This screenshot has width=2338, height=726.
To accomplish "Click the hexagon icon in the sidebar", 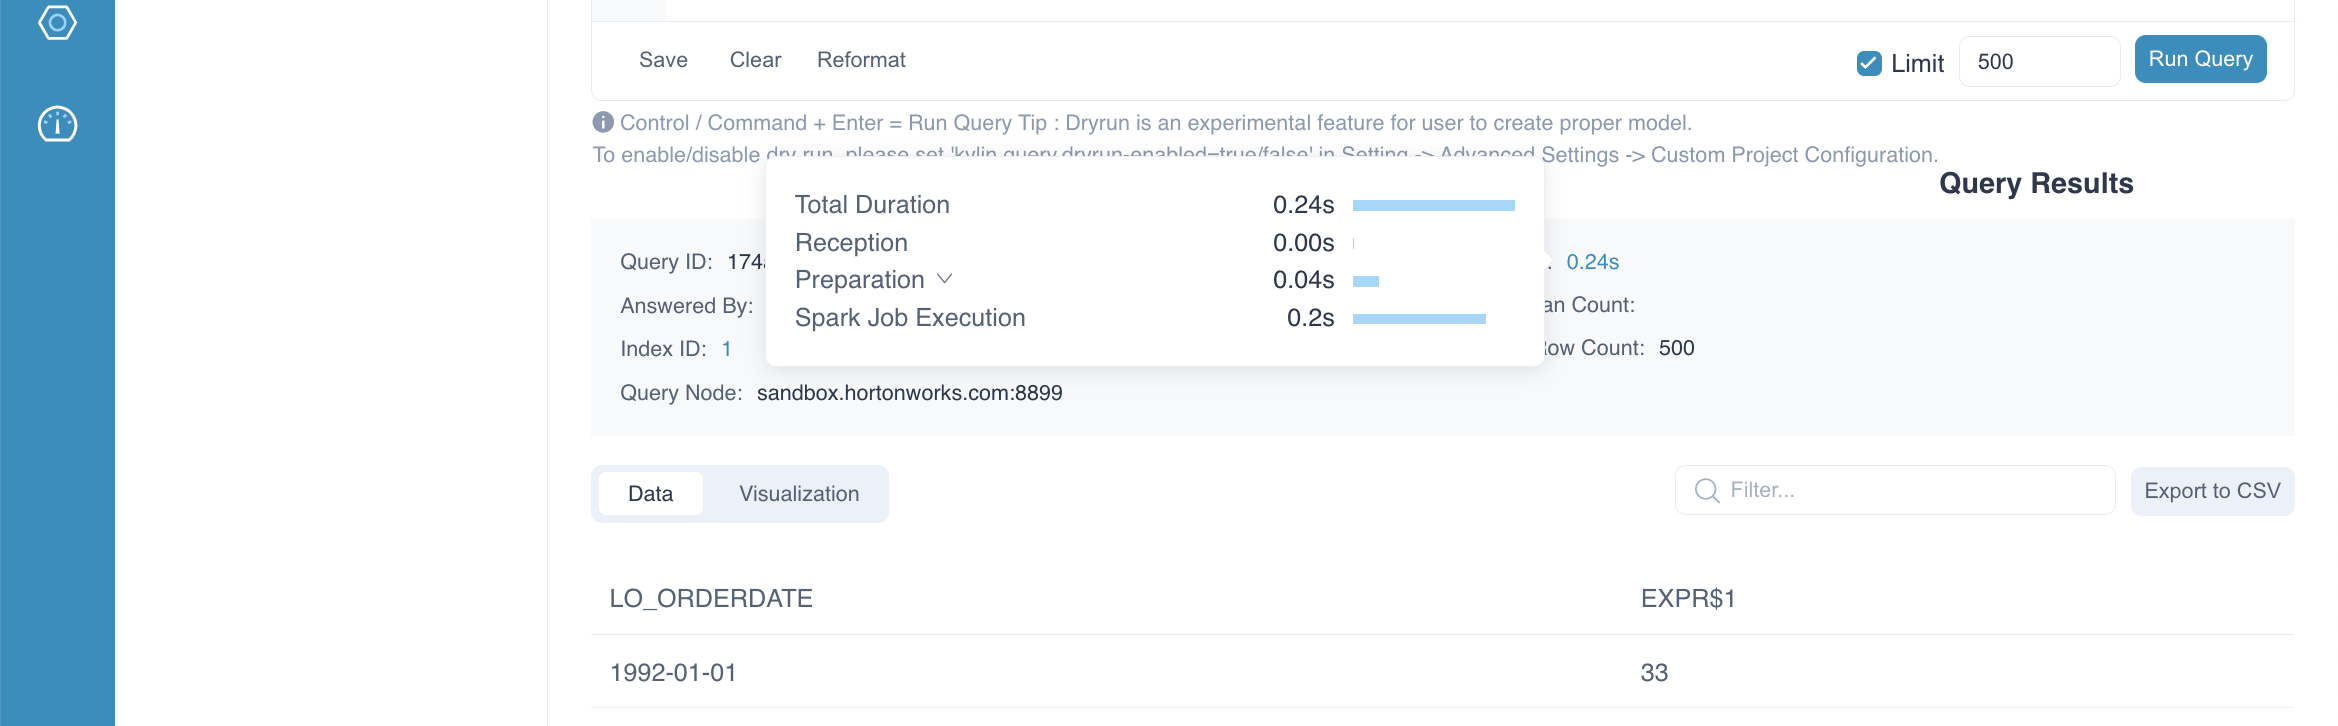I will [57, 22].
